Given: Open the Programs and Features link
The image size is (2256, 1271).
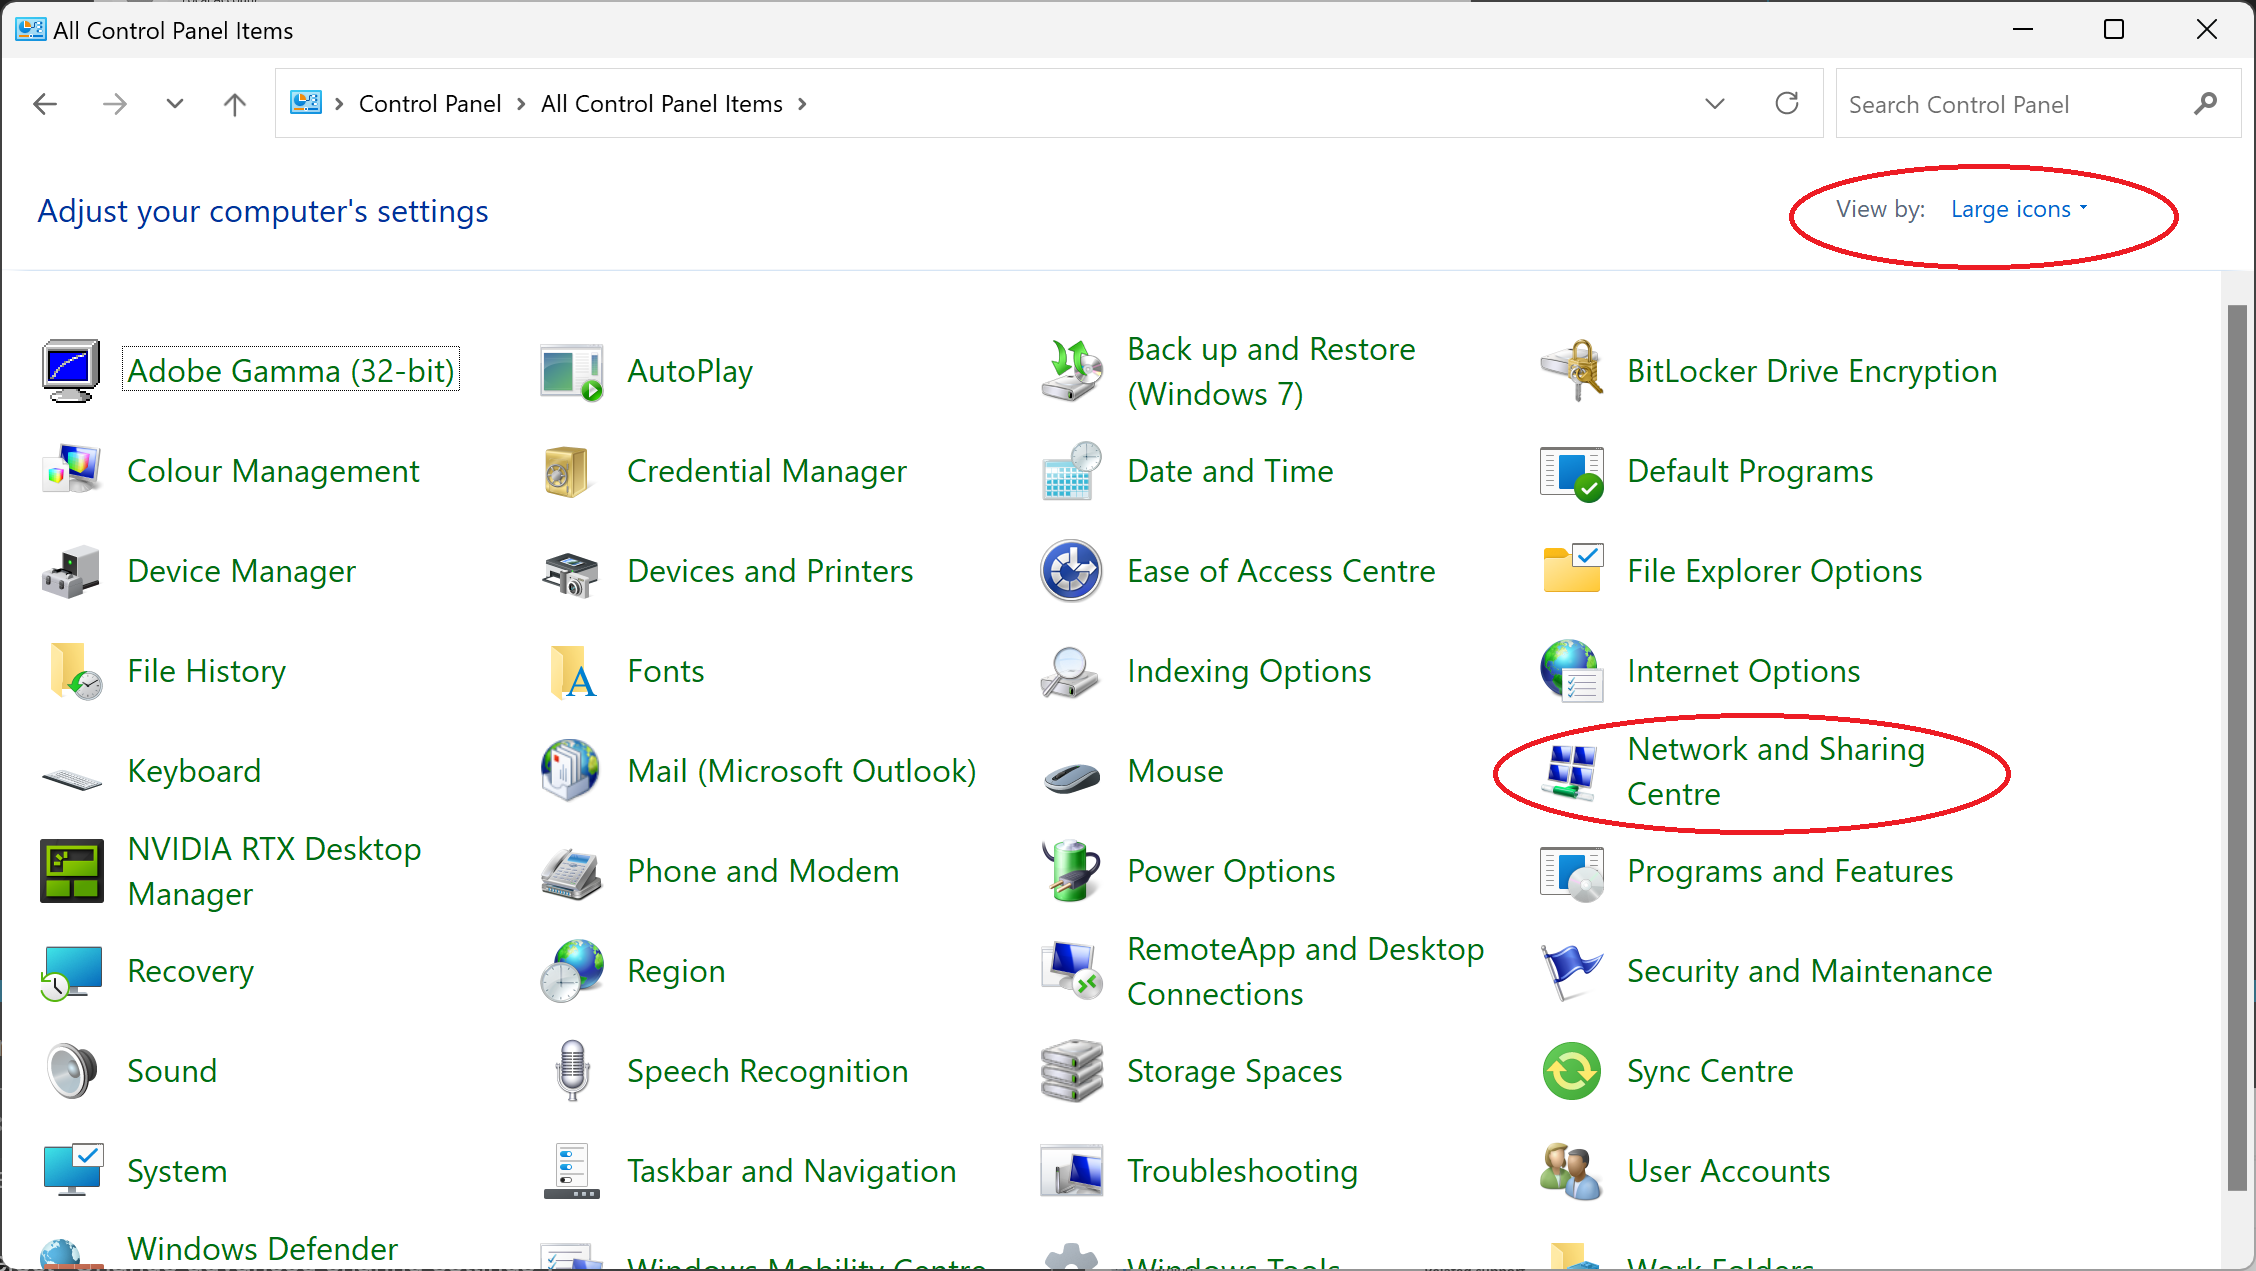Looking at the screenshot, I should point(1789,871).
